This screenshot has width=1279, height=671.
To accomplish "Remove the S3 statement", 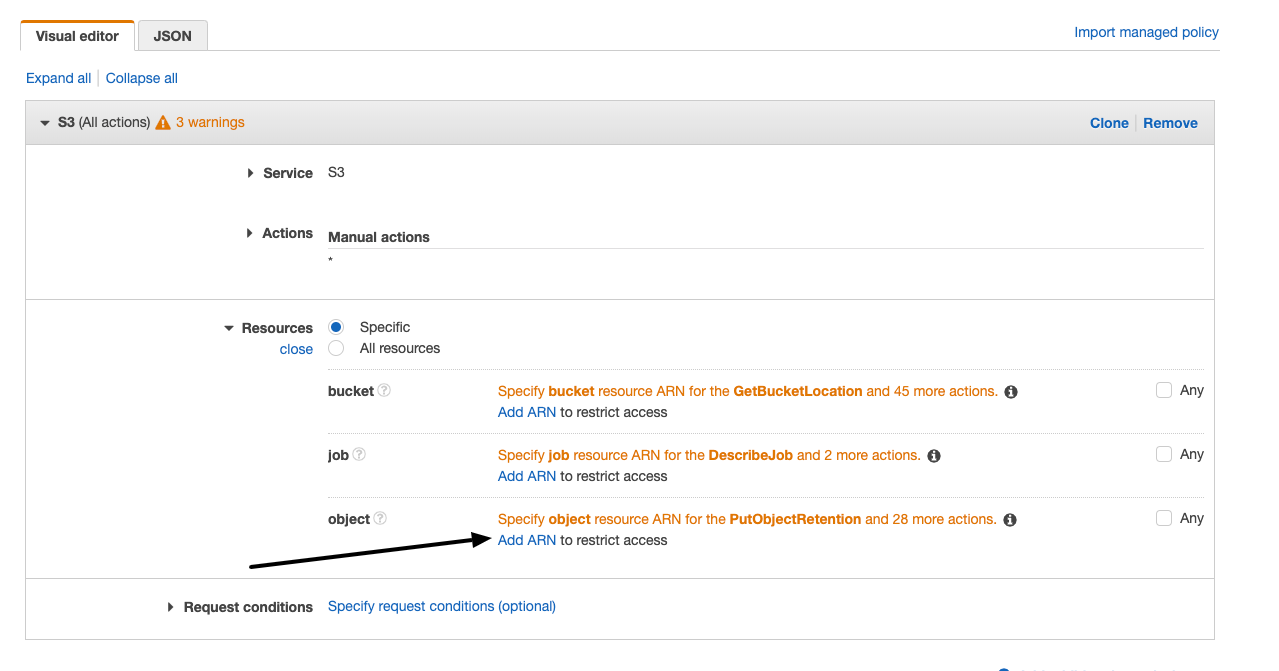I will 1170,123.
